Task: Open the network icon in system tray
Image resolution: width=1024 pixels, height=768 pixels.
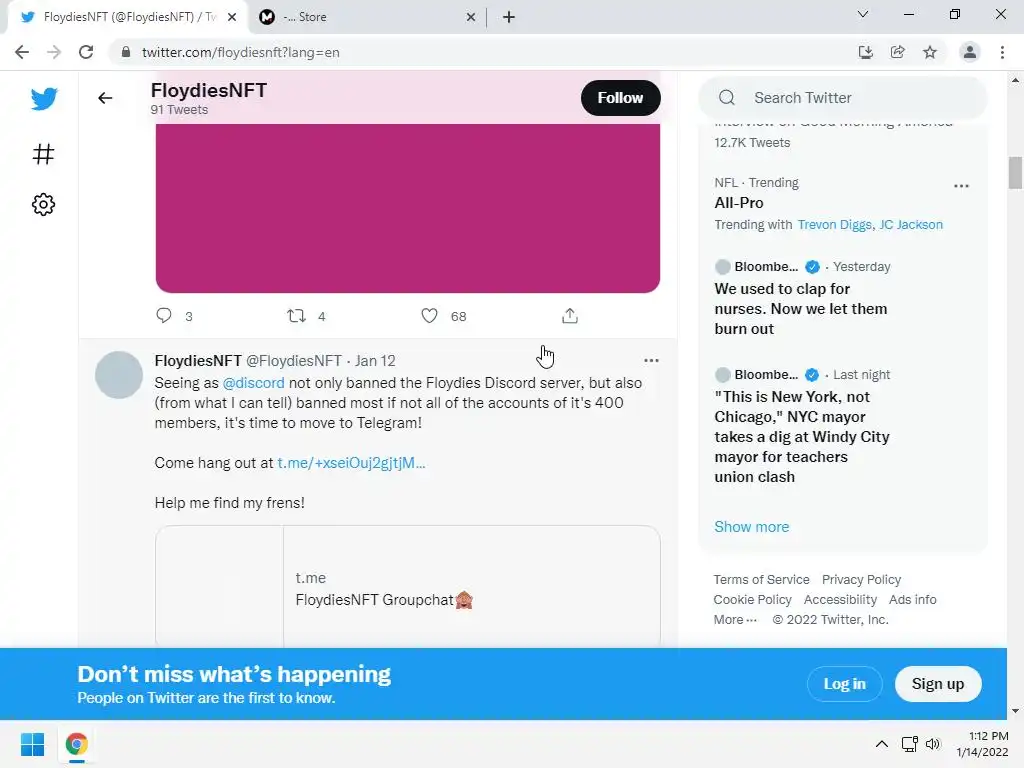Action: (910, 744)
